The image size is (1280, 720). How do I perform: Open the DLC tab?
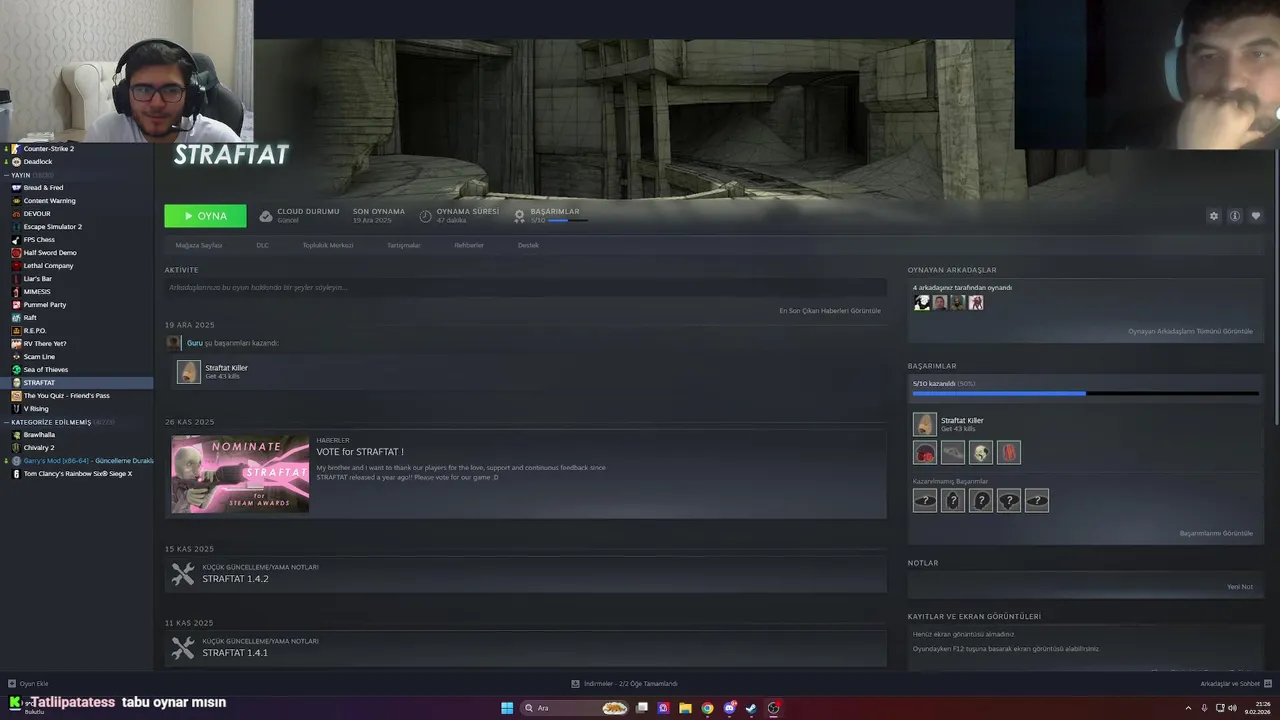[262, 245]
